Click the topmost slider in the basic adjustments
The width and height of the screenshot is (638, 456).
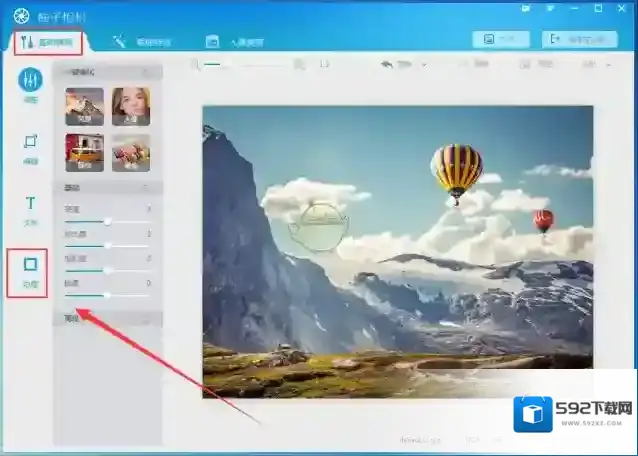pyautogui.click(x=107, y=221)
